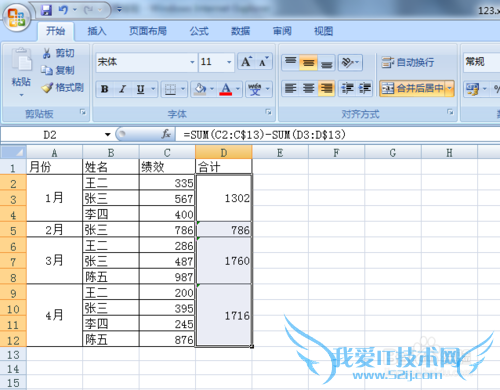Click the accounting number format icon
The height and width of the screenshot is (390, 500).
click(472, 89)
